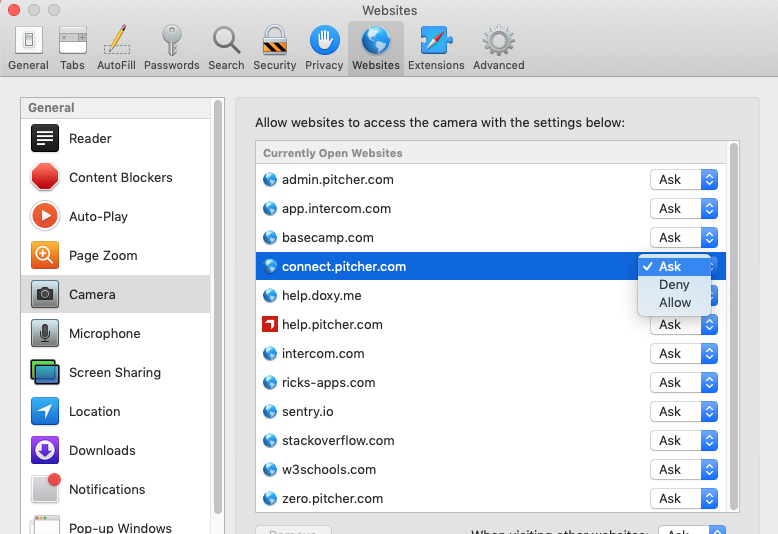
Task: Select Screen Sharing in the sidebar
Action: click(x=116, y=373)
